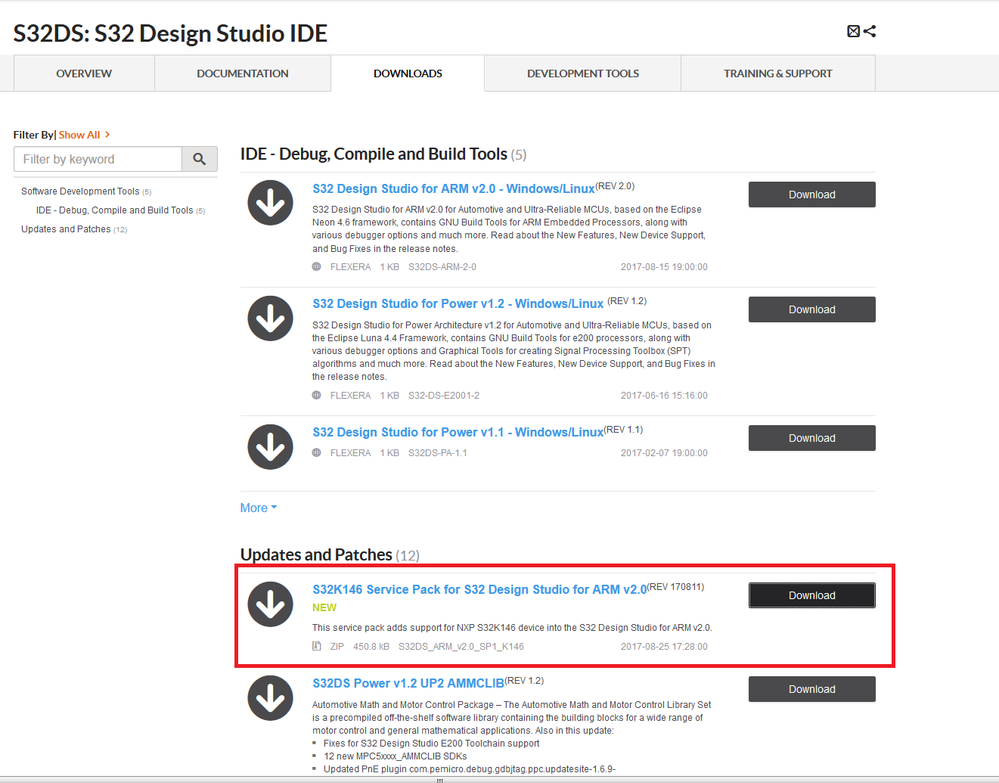This screenshot has height=783, width=999.
Task: Download the S32K146 Service Pack
Action: click(812, 595)
